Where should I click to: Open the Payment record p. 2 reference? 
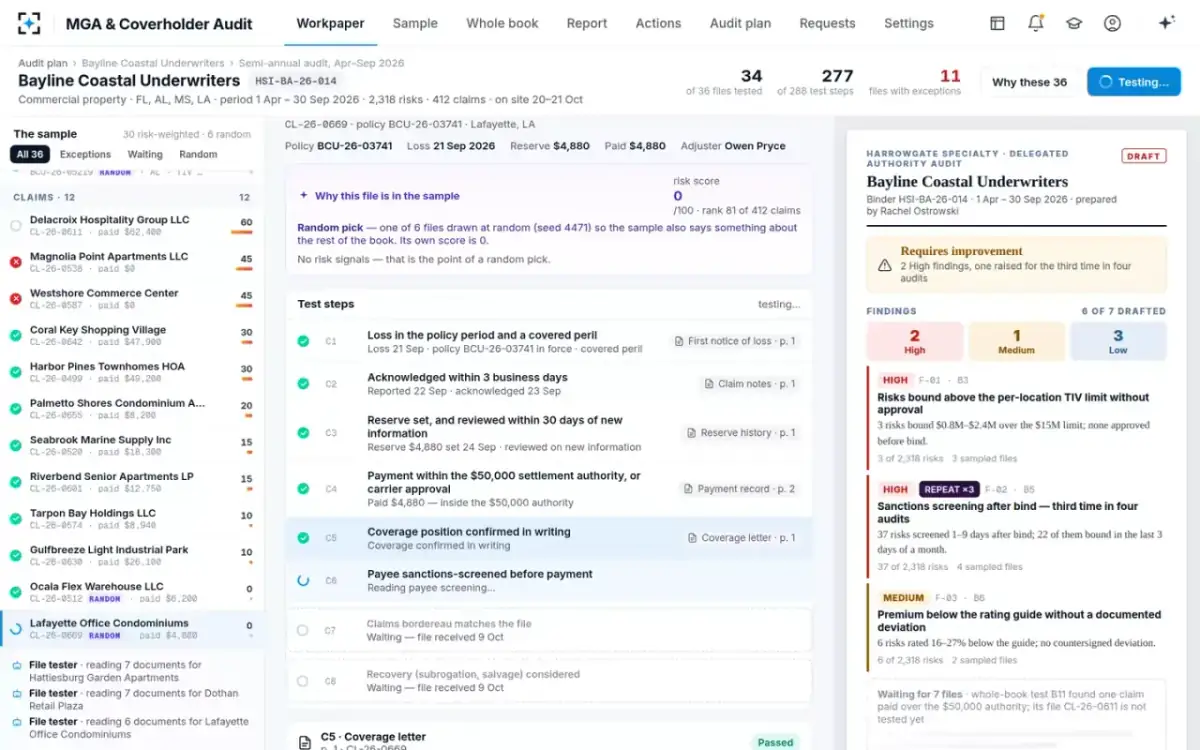(737, 489)
